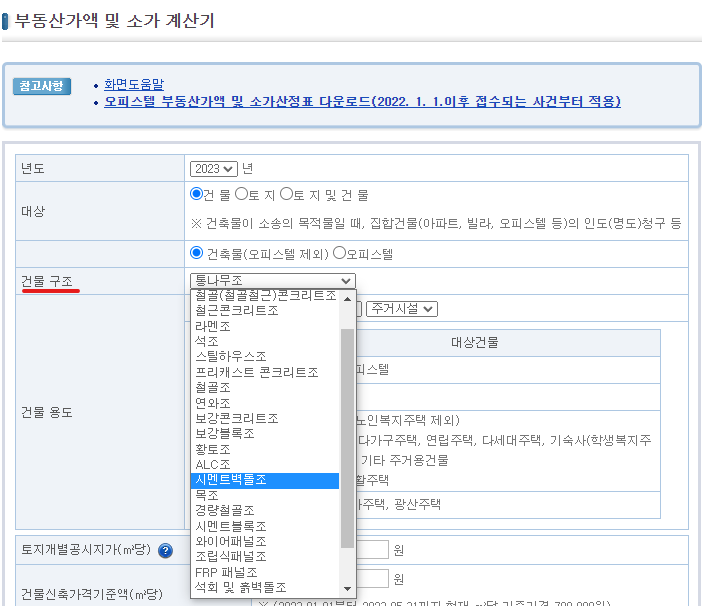Select the 토지 및 건물 radio option
The height and width of the screenshot is (606, 714).
point(287,194)
